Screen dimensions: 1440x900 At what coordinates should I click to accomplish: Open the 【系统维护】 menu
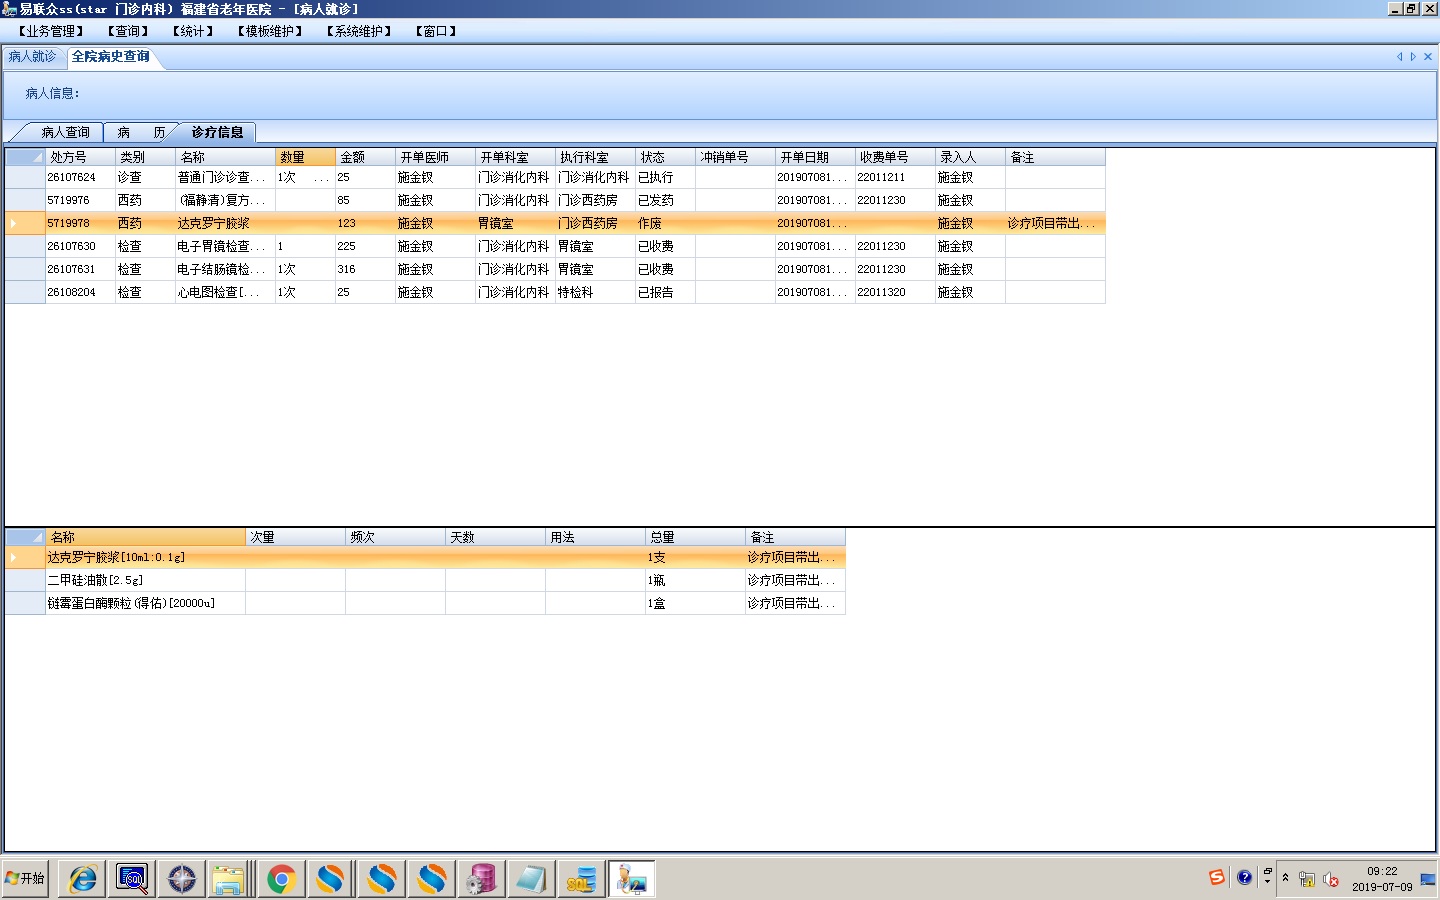[x=359, y=31]
